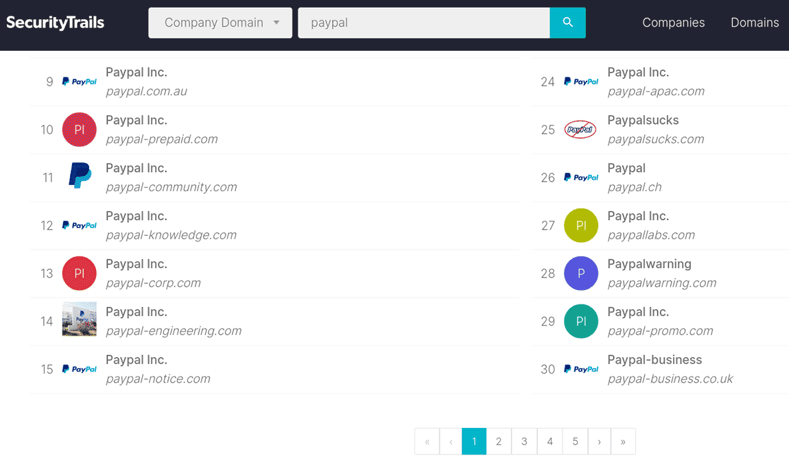789x469 pixels.
Task: Click the domain text paypal-knowledge.com
Action: [171, 235]
